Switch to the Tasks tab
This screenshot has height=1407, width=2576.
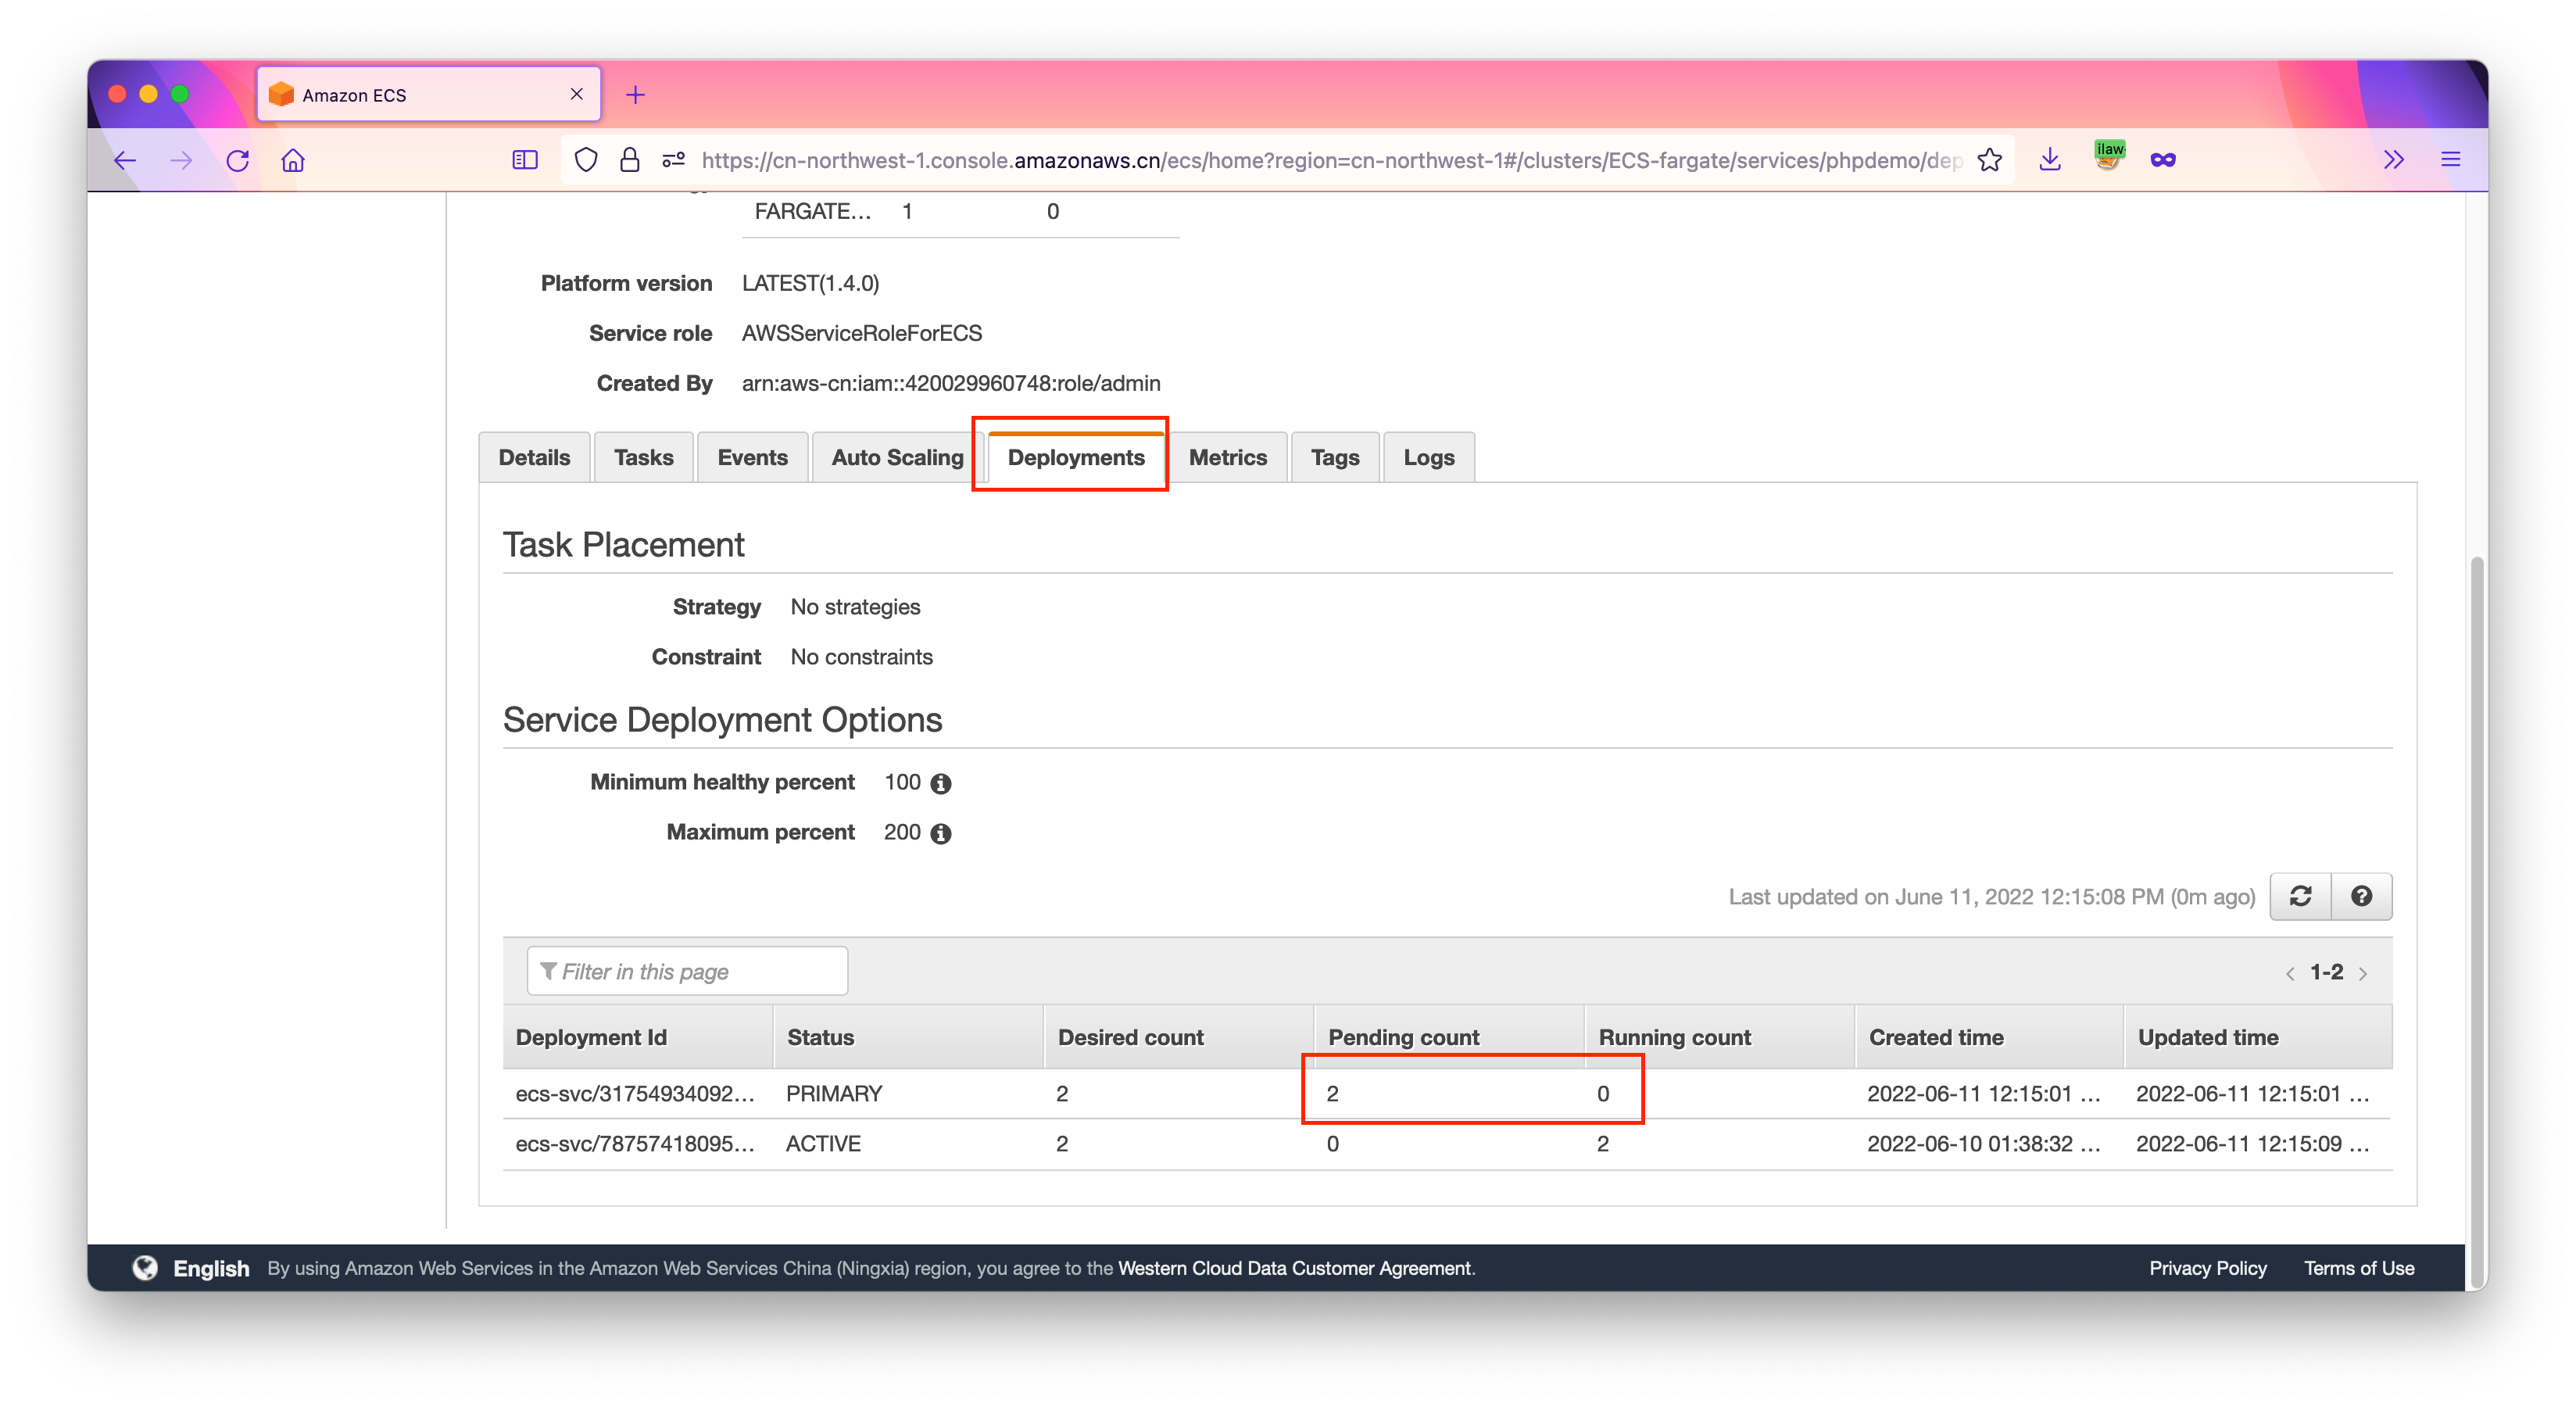[643, 457]
